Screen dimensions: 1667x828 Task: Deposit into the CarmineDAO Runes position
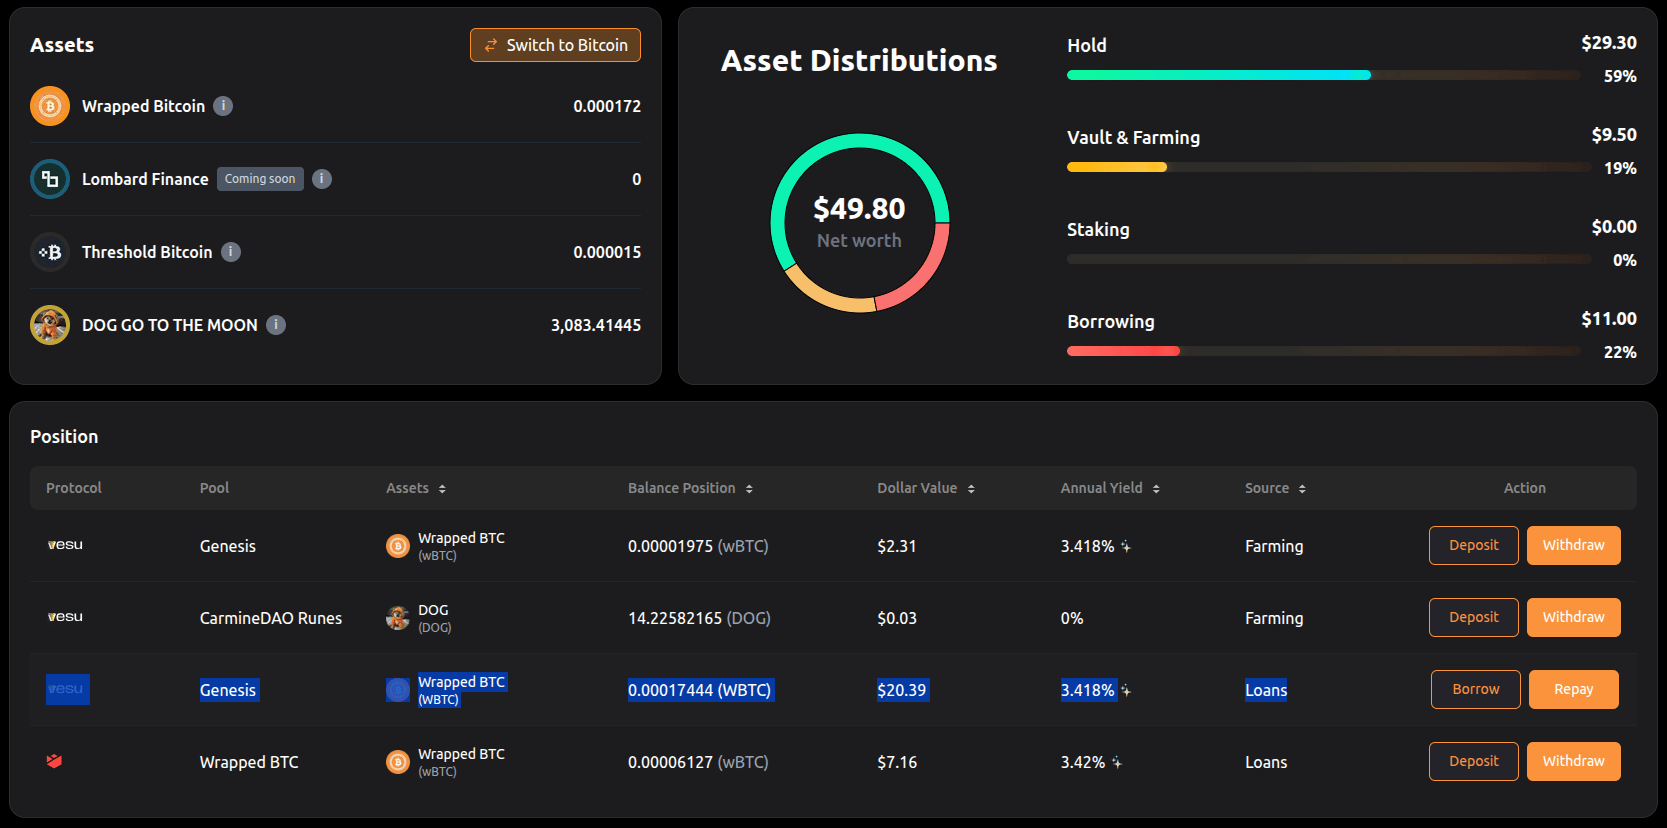[x=1474, y=617]
